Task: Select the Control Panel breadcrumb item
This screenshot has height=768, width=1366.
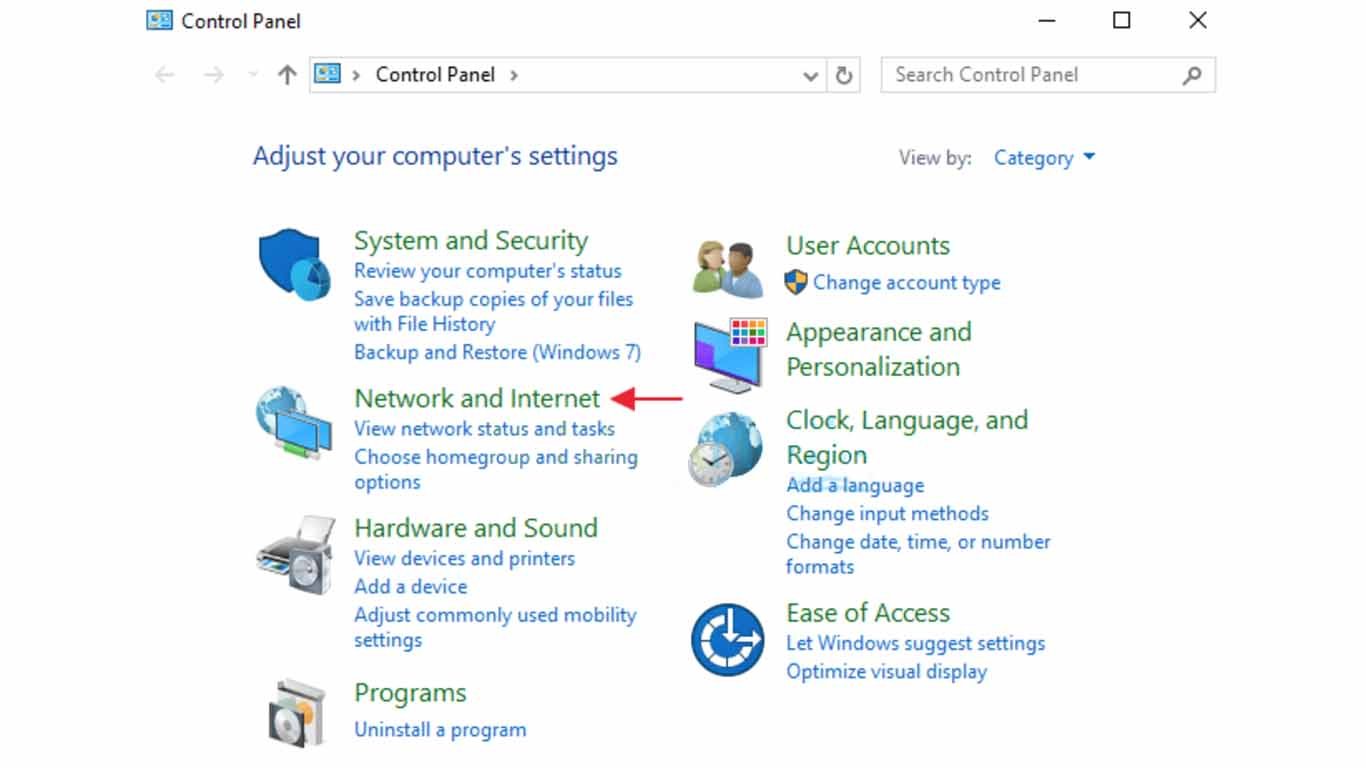Action: 435,75
